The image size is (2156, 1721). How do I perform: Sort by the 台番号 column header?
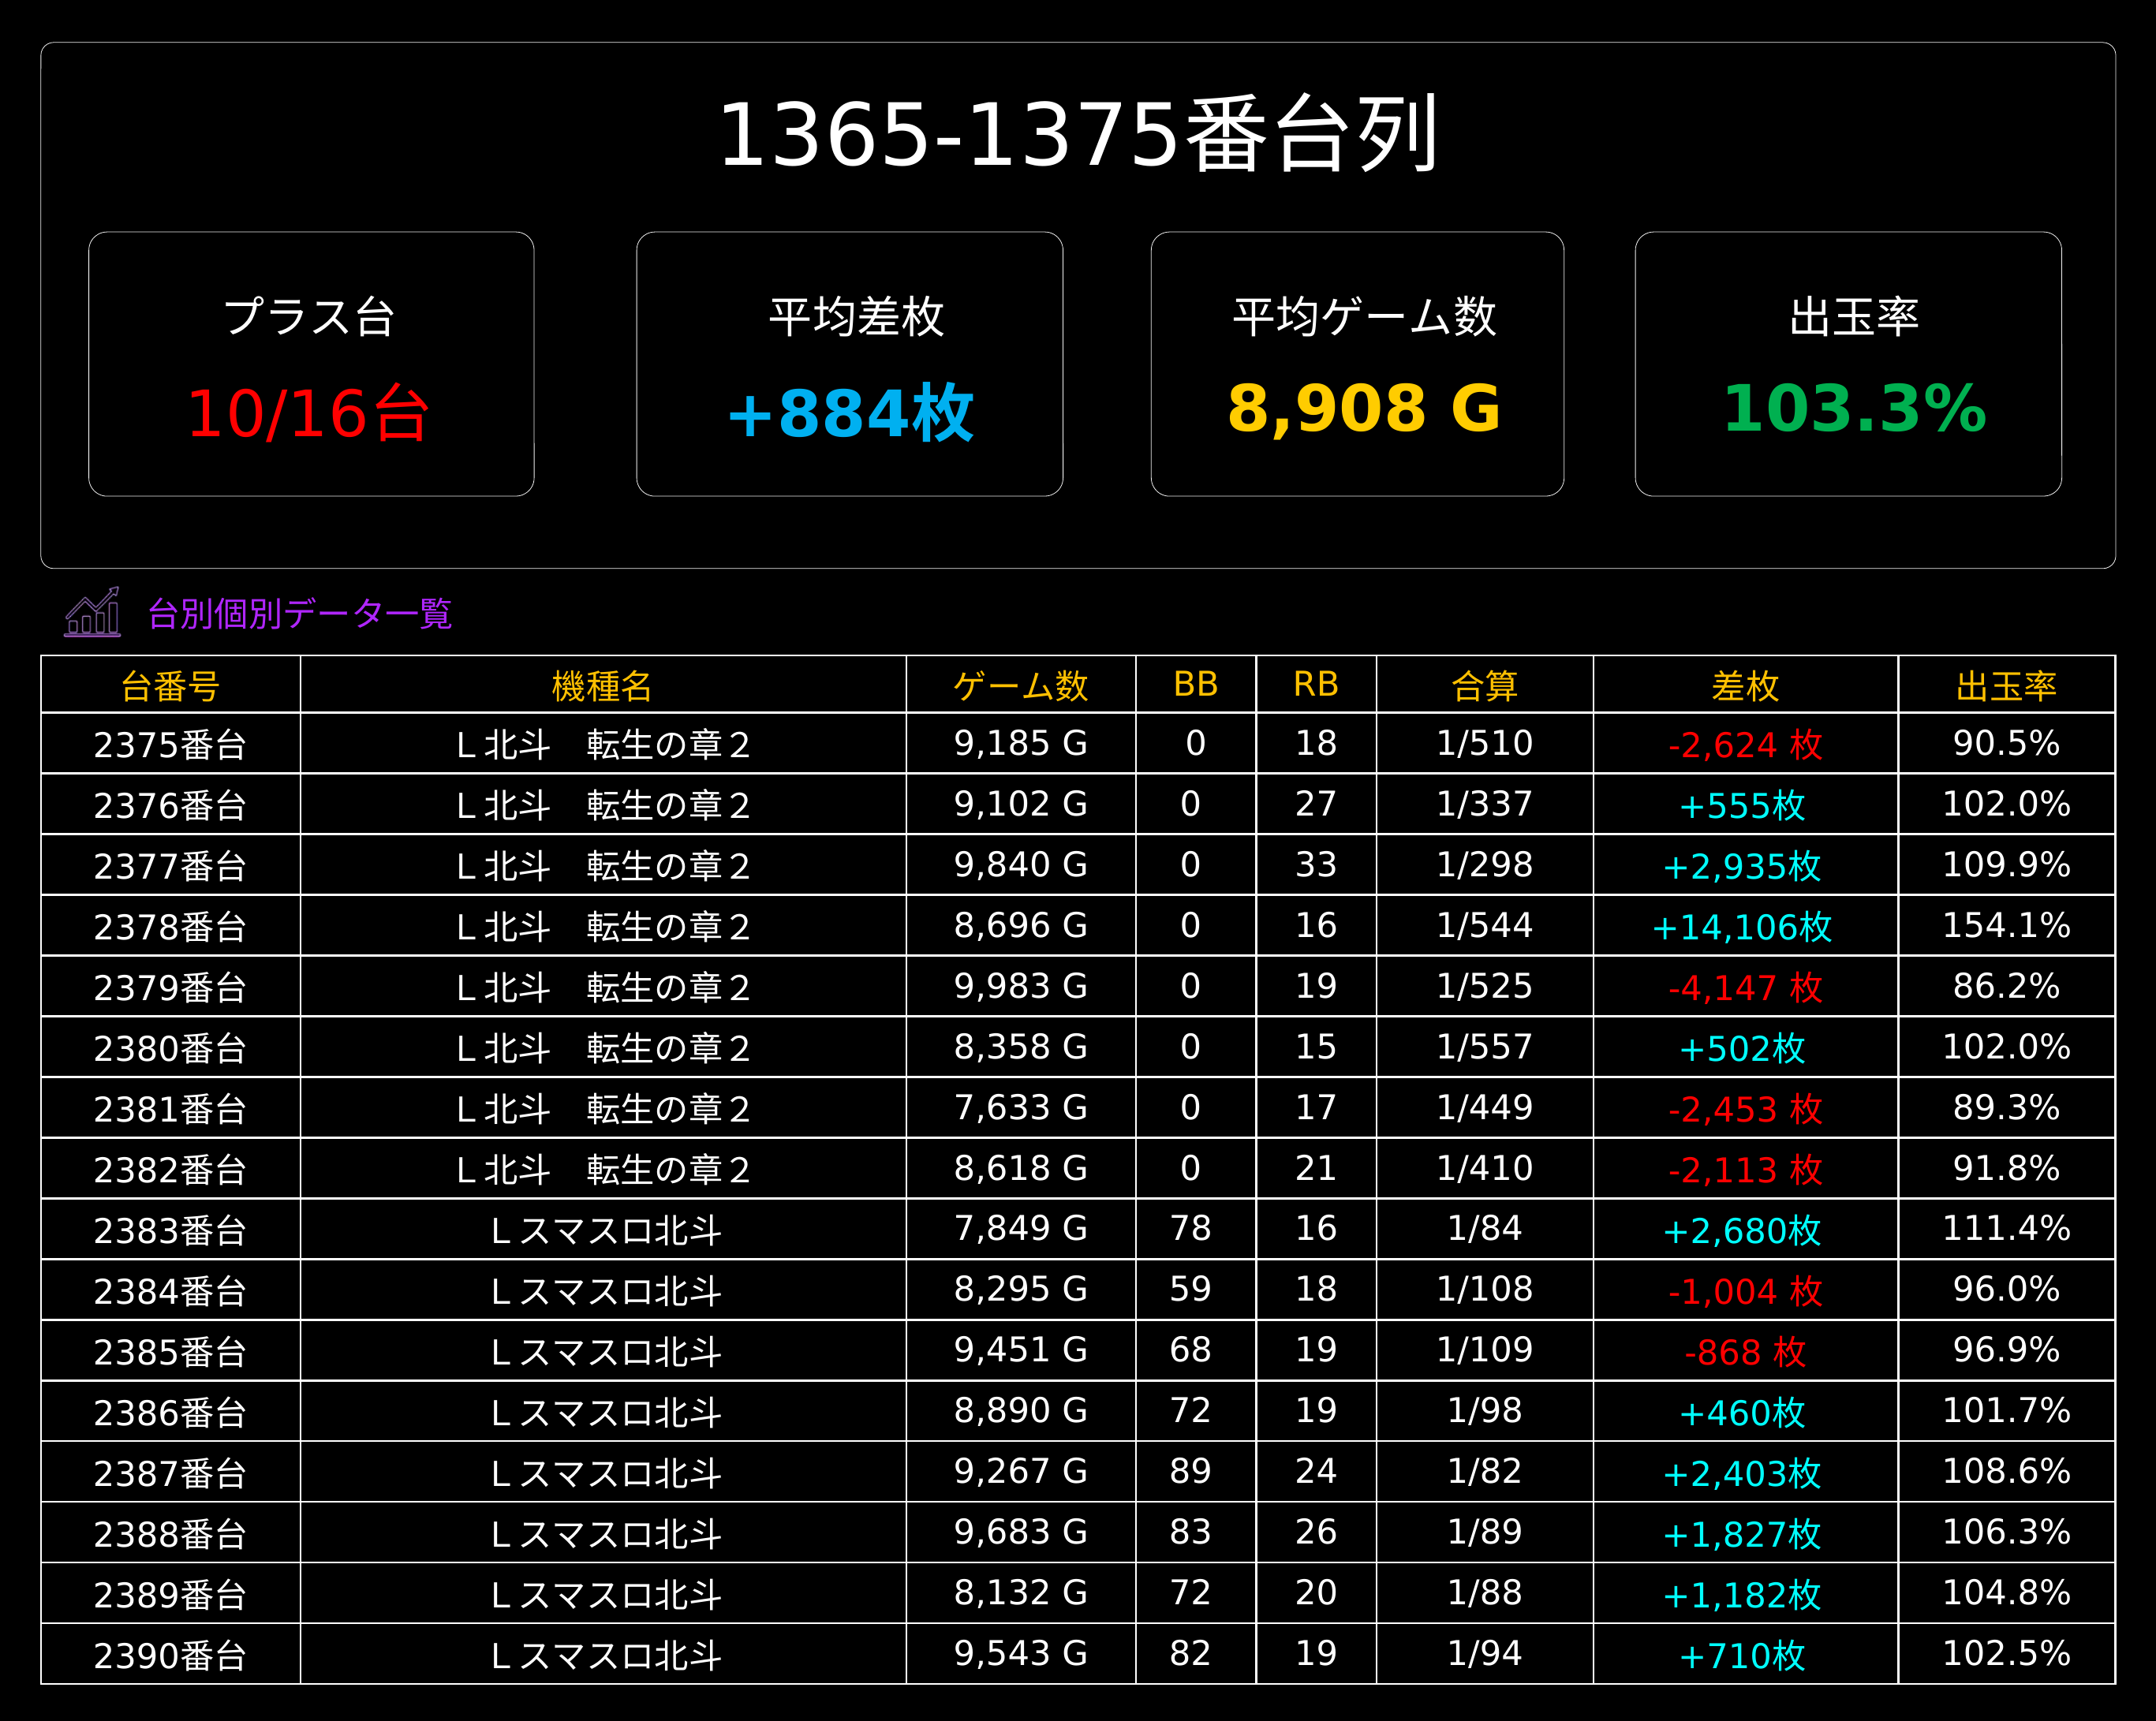pos(171,685)
